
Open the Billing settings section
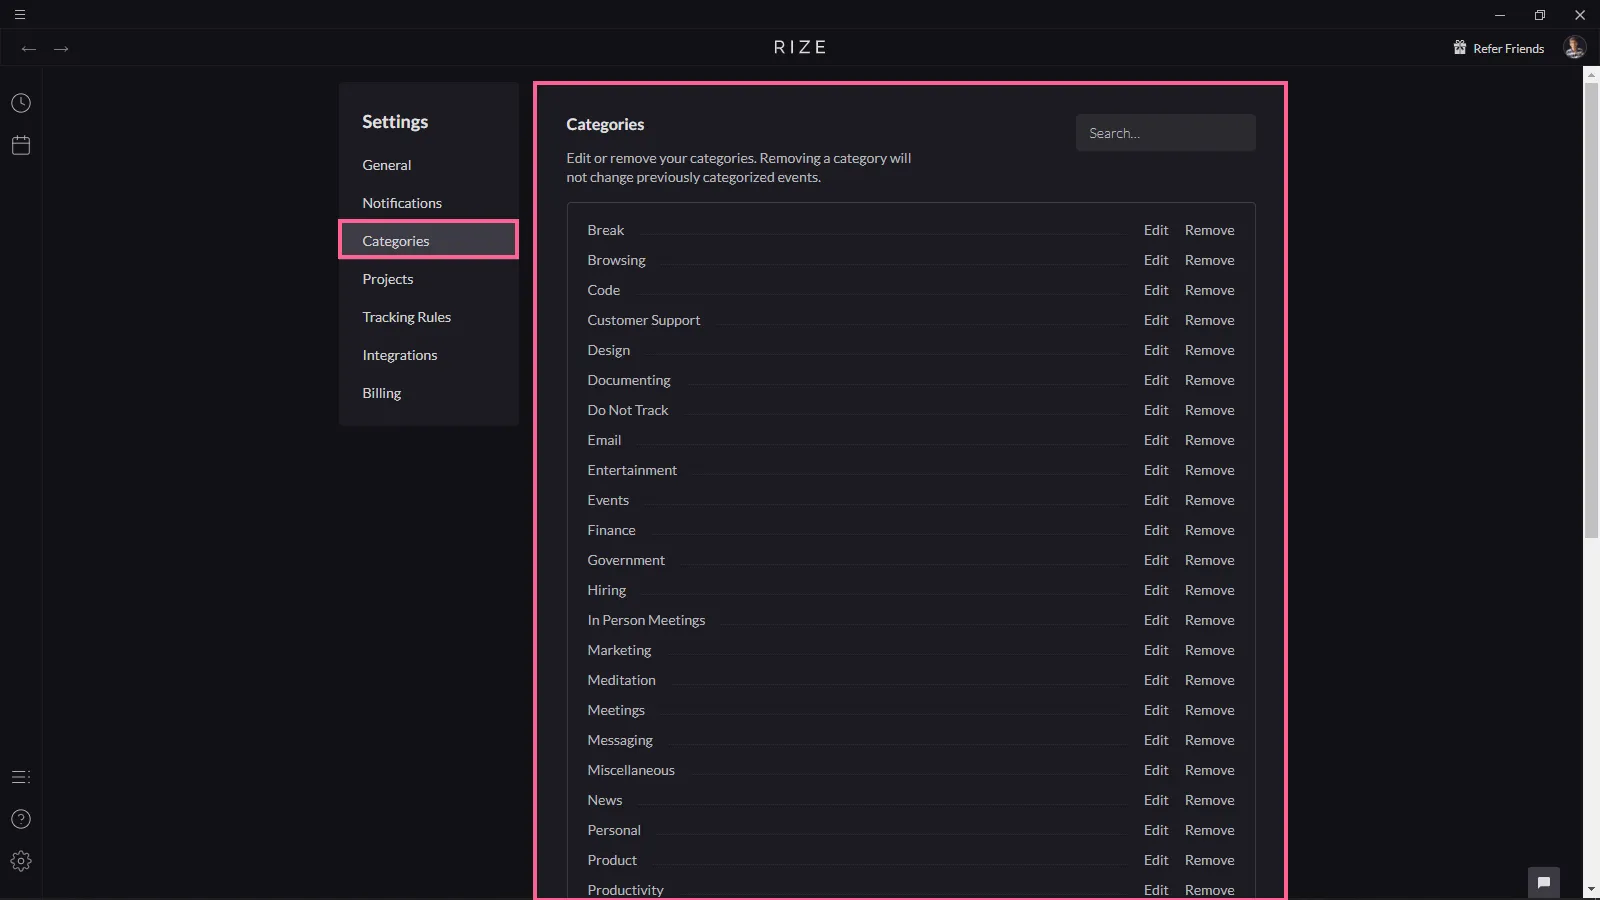(382, 393)
